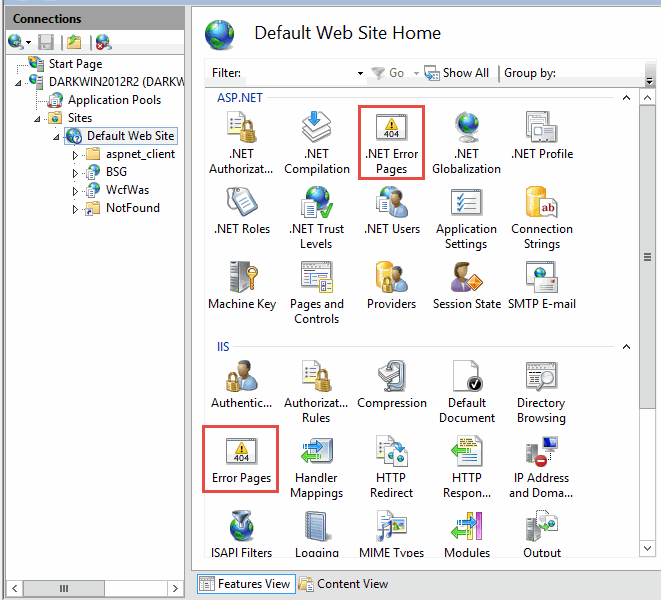Click the Create New Connection toolbar icon
661x600 pixels.
(x=16, y=42)
